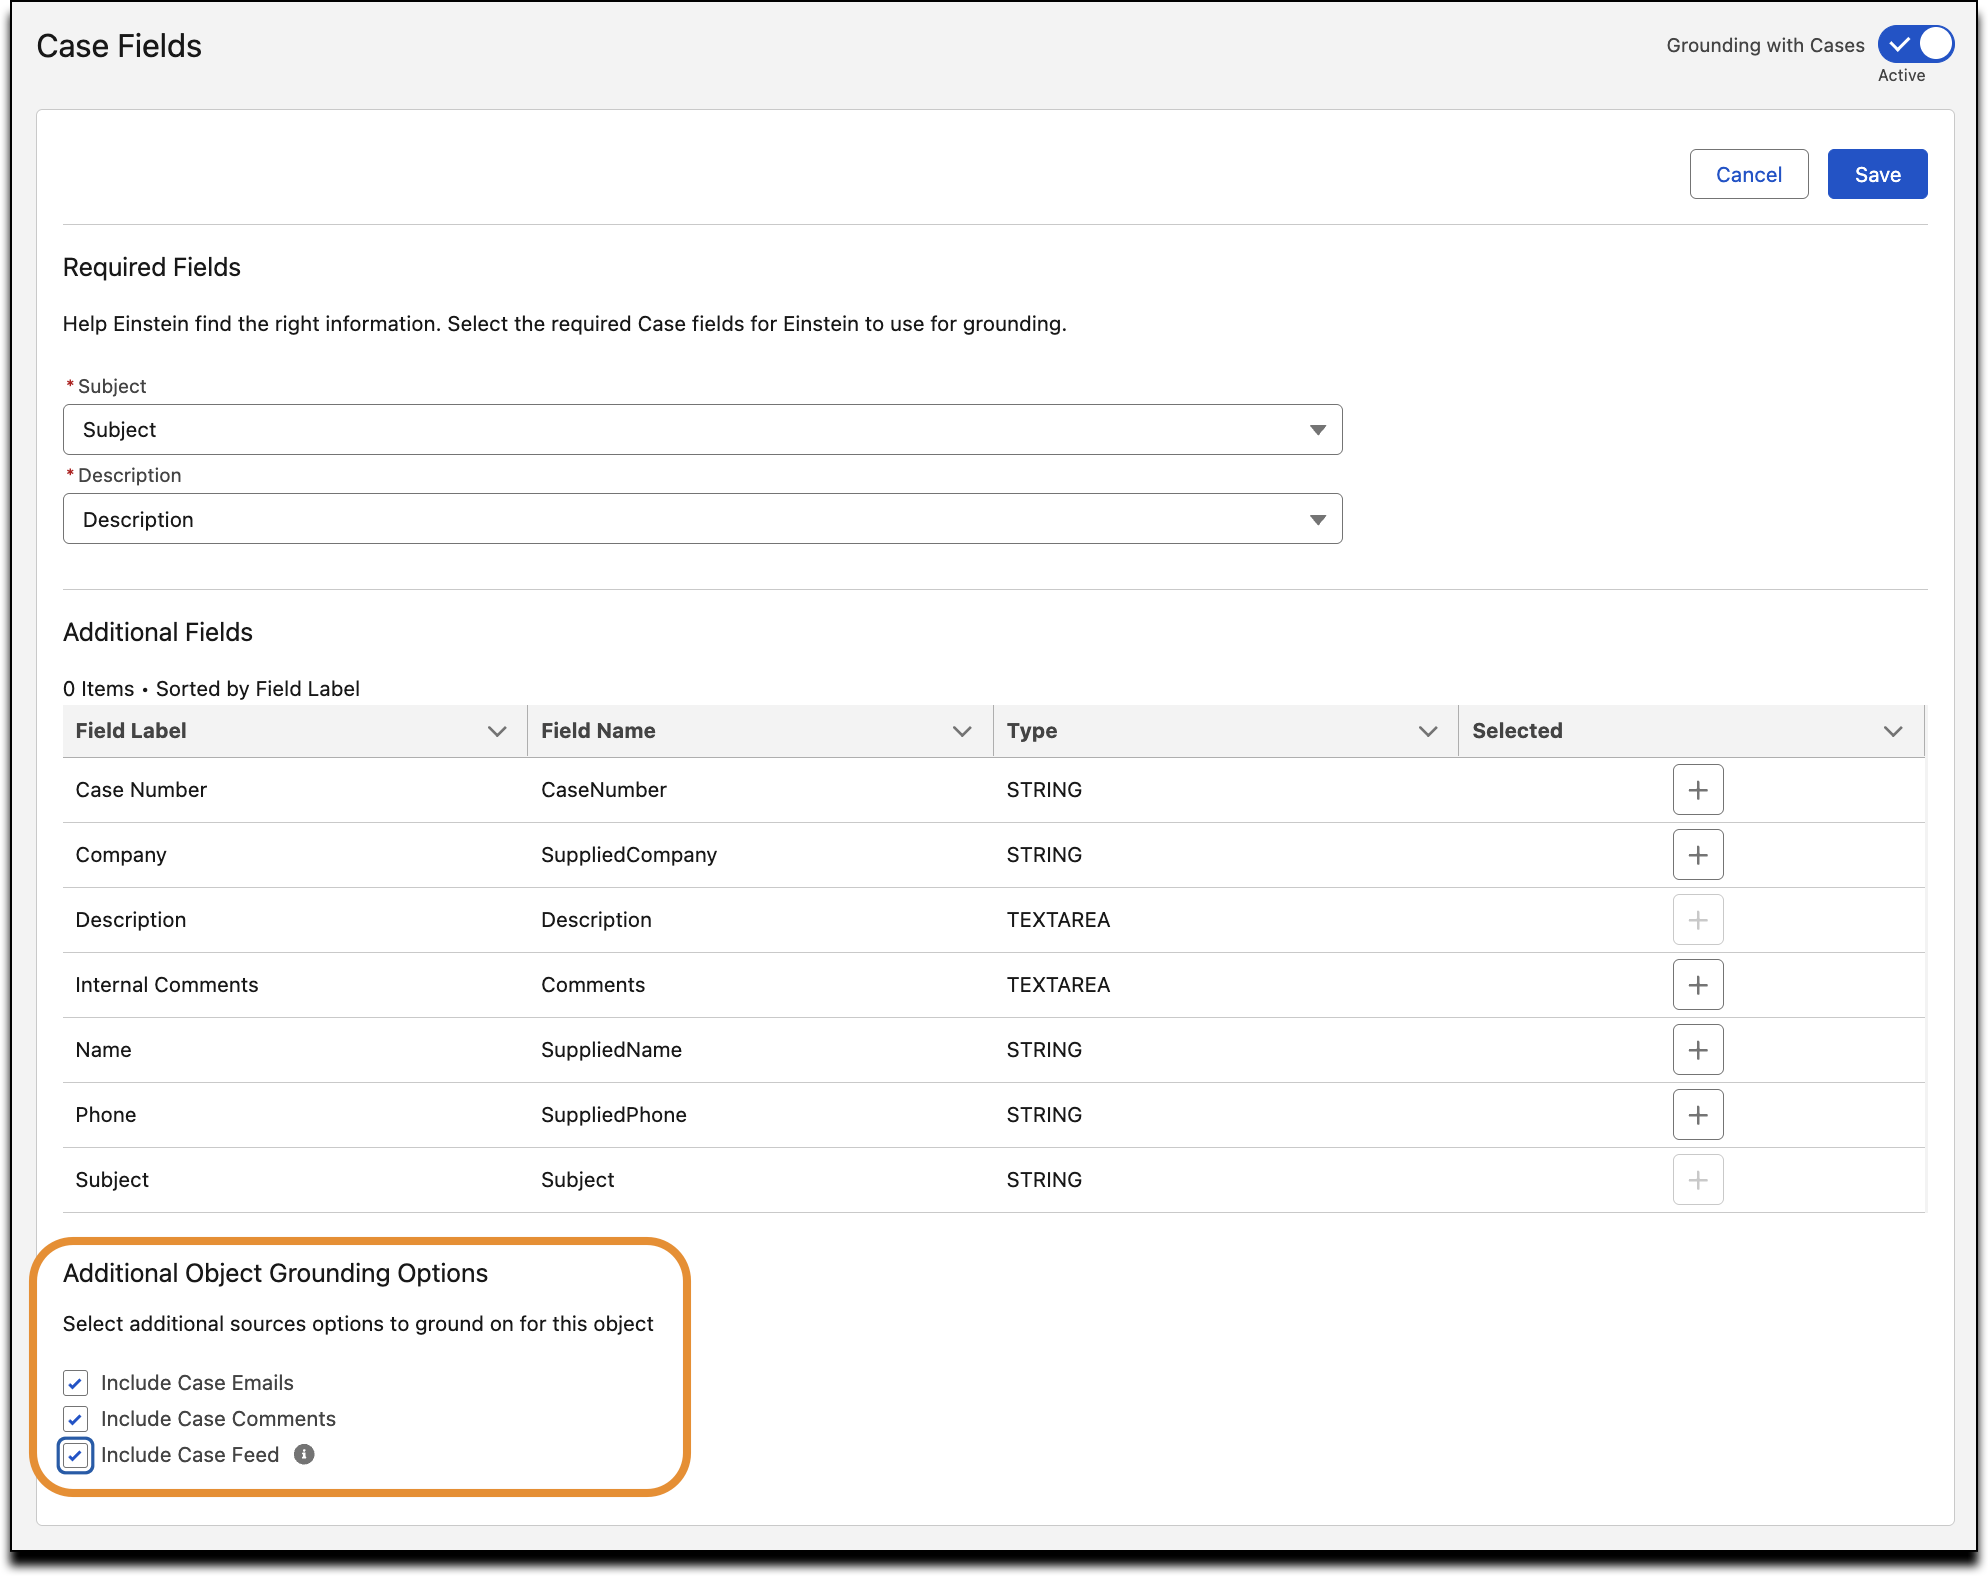The width and height of the screenshot is (1988, 1576).
Task: Add the Name field
Action: coord(1697,1050)
